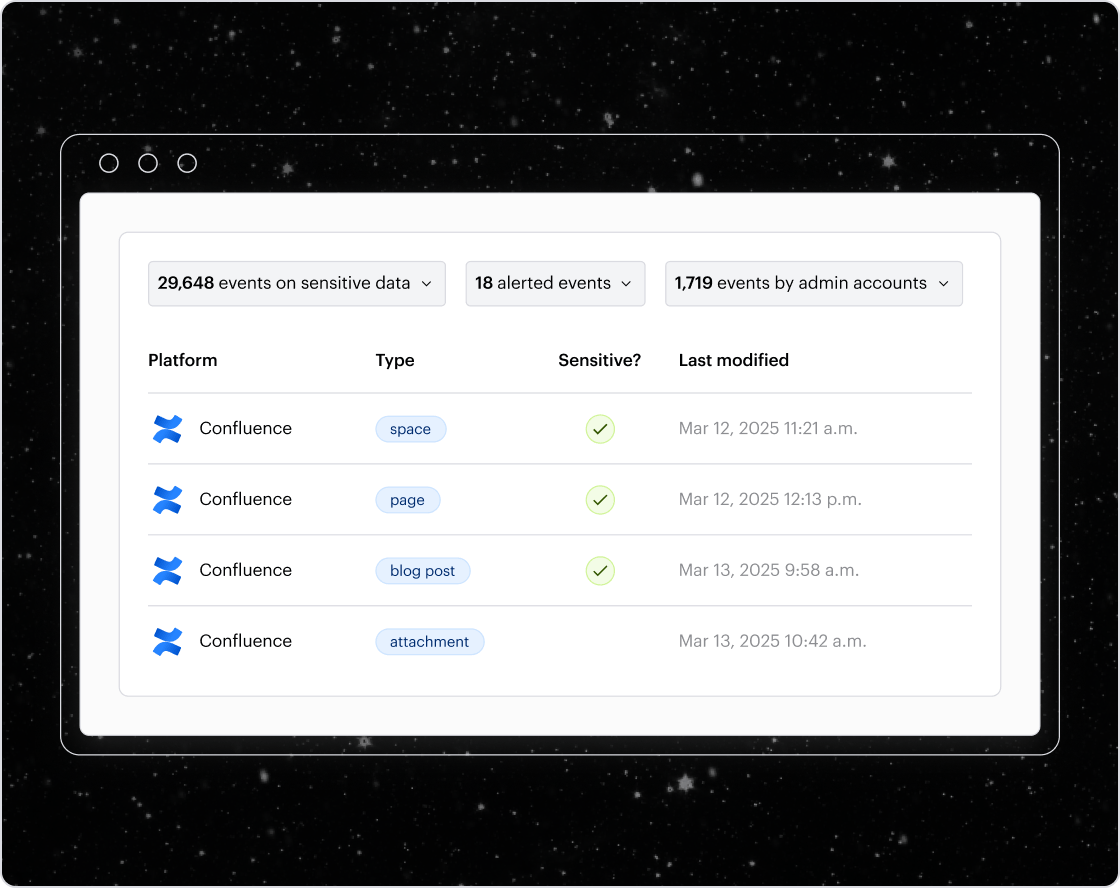Click the green sensitive checkmark for the space row

(600, 428)
